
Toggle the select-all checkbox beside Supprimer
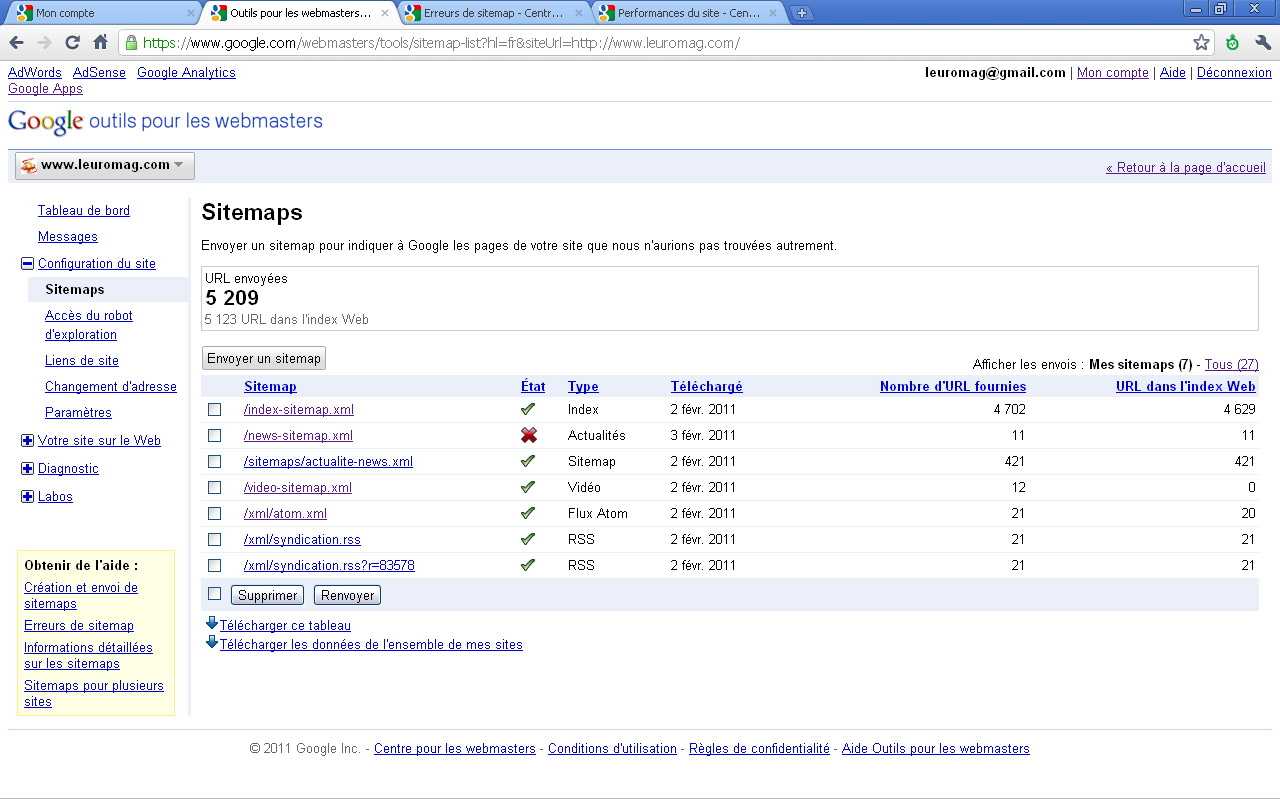tap(214, 594)
